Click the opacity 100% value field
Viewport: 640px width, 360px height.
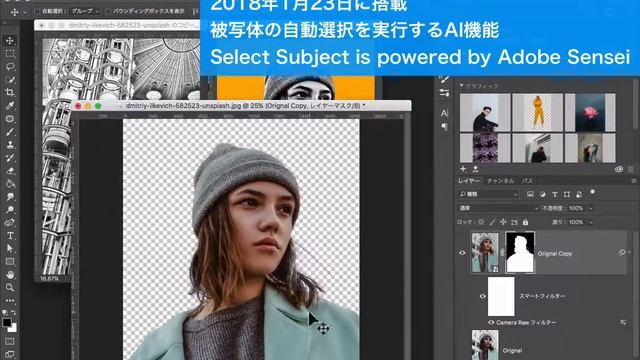point(576,209)
